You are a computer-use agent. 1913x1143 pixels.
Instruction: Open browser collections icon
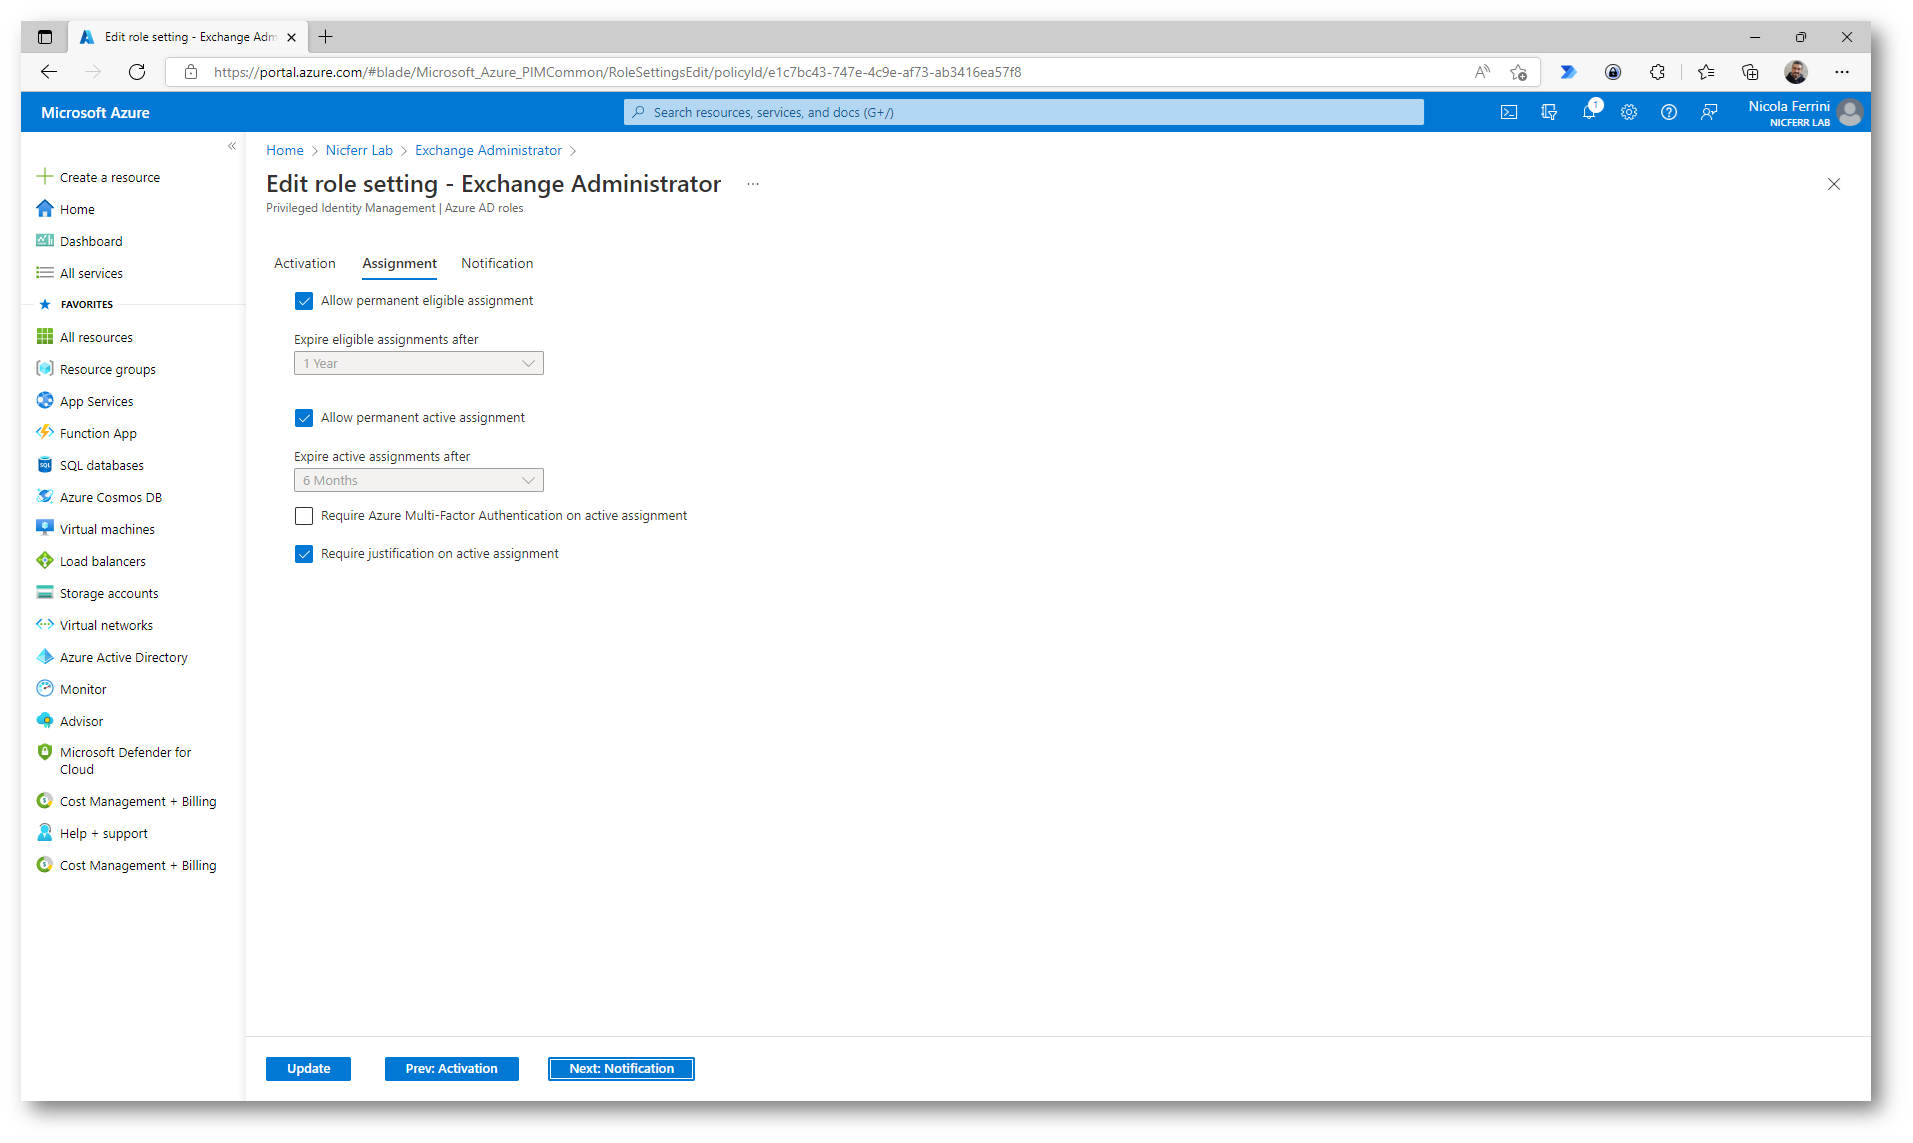pos(1750,72)
